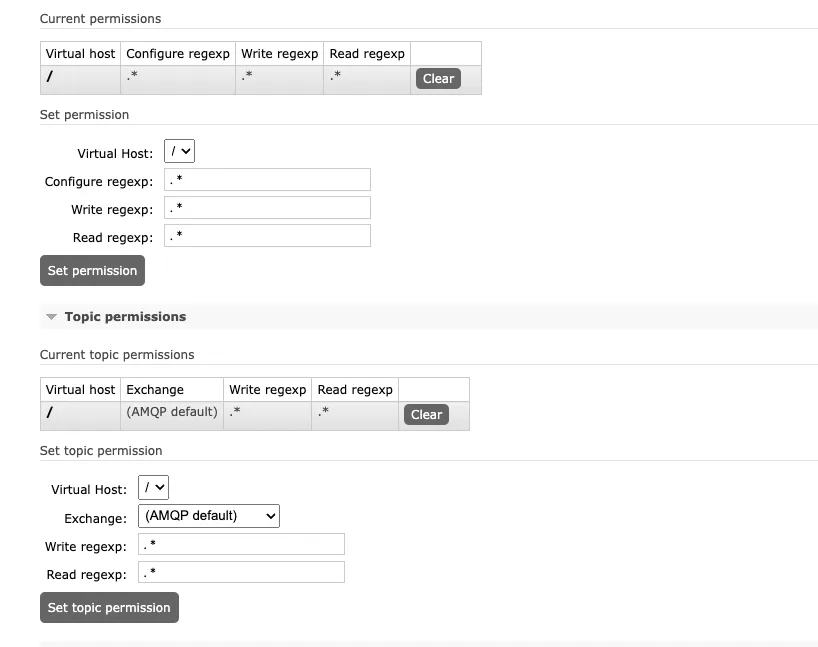Click the / virtual host in topic permissions table
Viewport: 818px width, 647px height.
[50, 411]
